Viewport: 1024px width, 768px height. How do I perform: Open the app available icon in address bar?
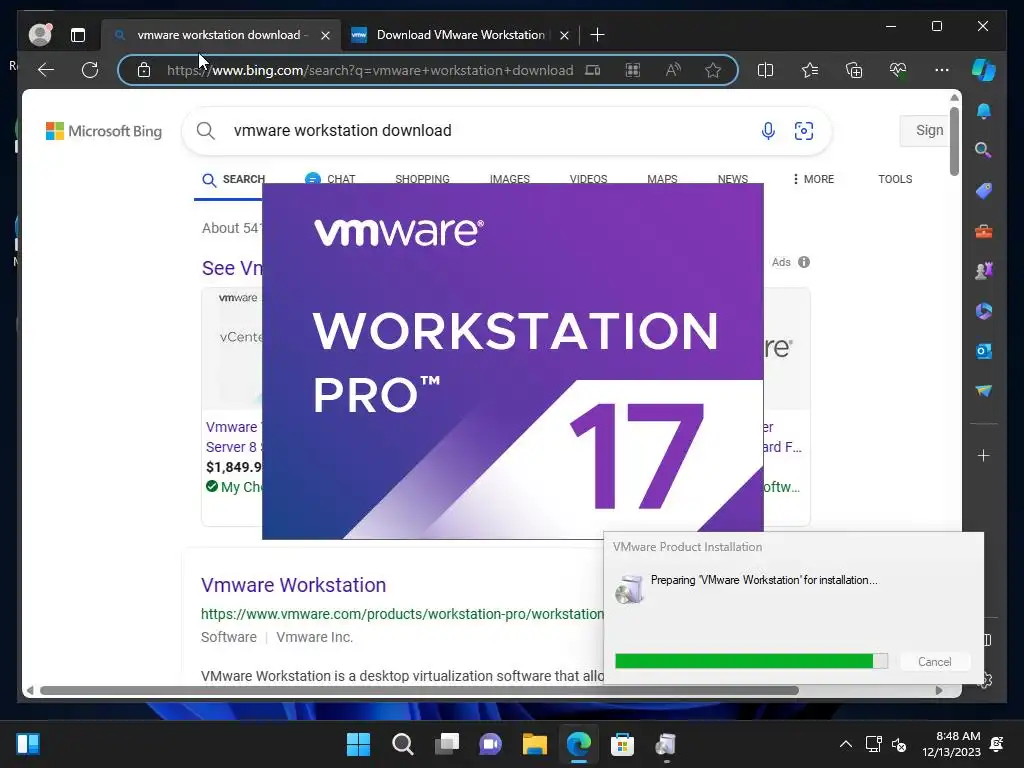(x=592, y=70)
